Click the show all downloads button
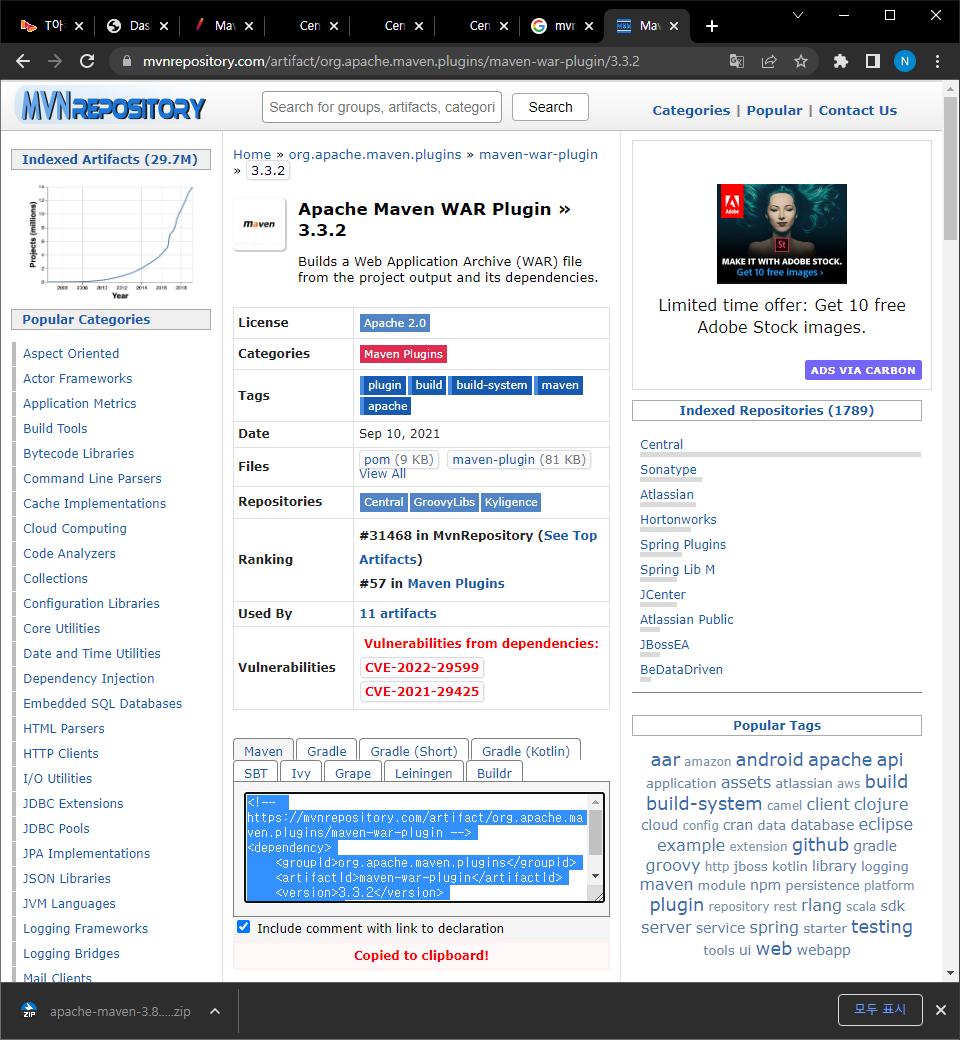The height and width of the screenshot is (1040, 960). [880, 1009]
